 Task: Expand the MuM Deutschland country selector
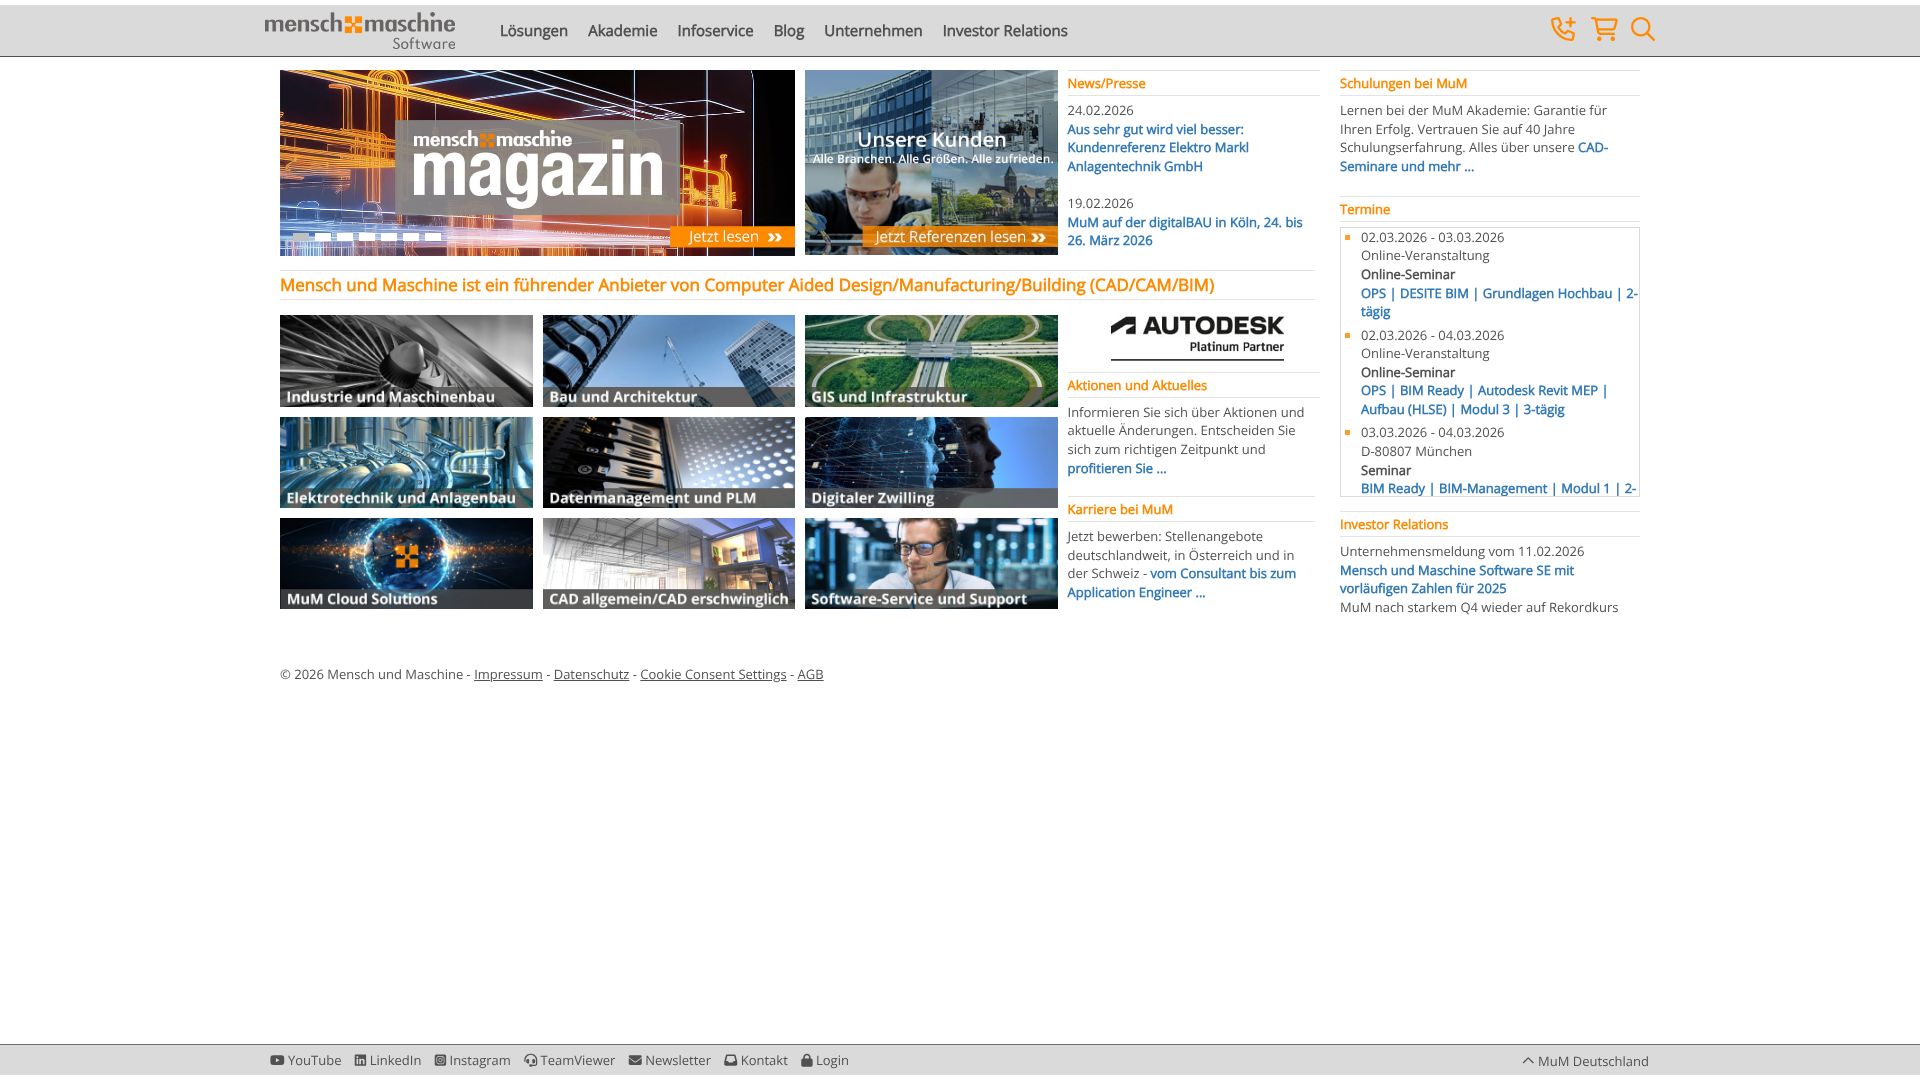1585,1061
